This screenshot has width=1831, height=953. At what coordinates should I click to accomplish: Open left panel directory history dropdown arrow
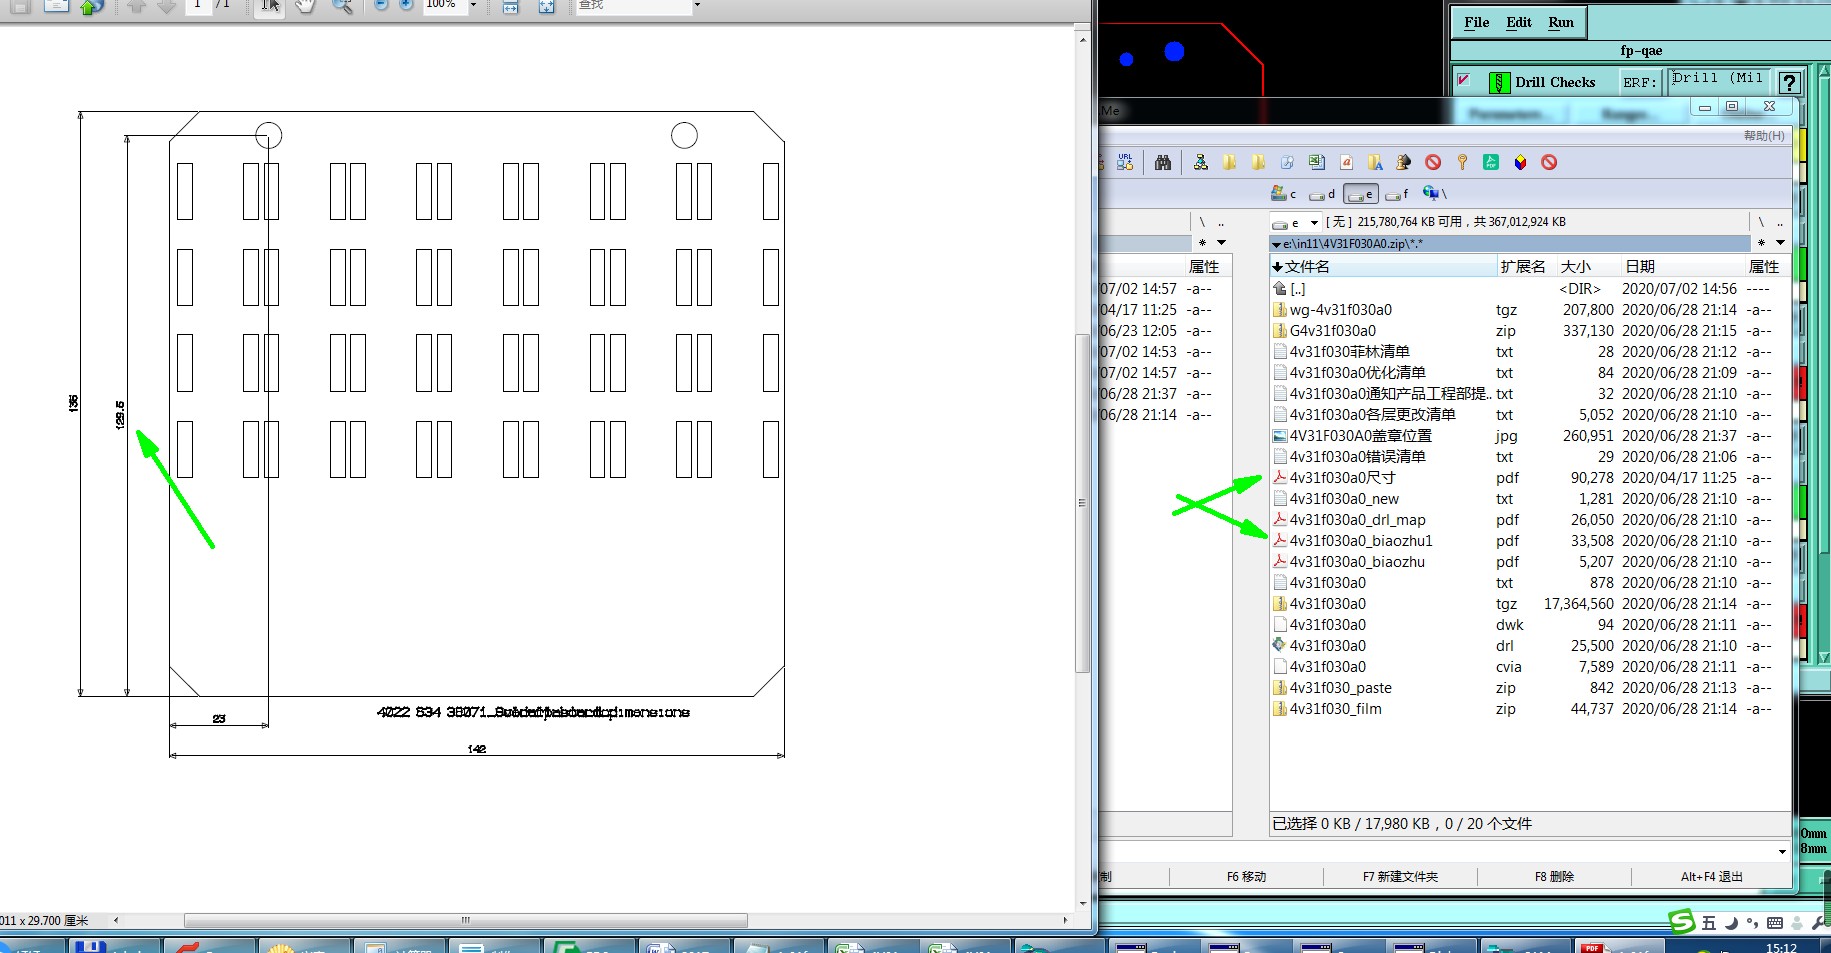coord(1221,243)
